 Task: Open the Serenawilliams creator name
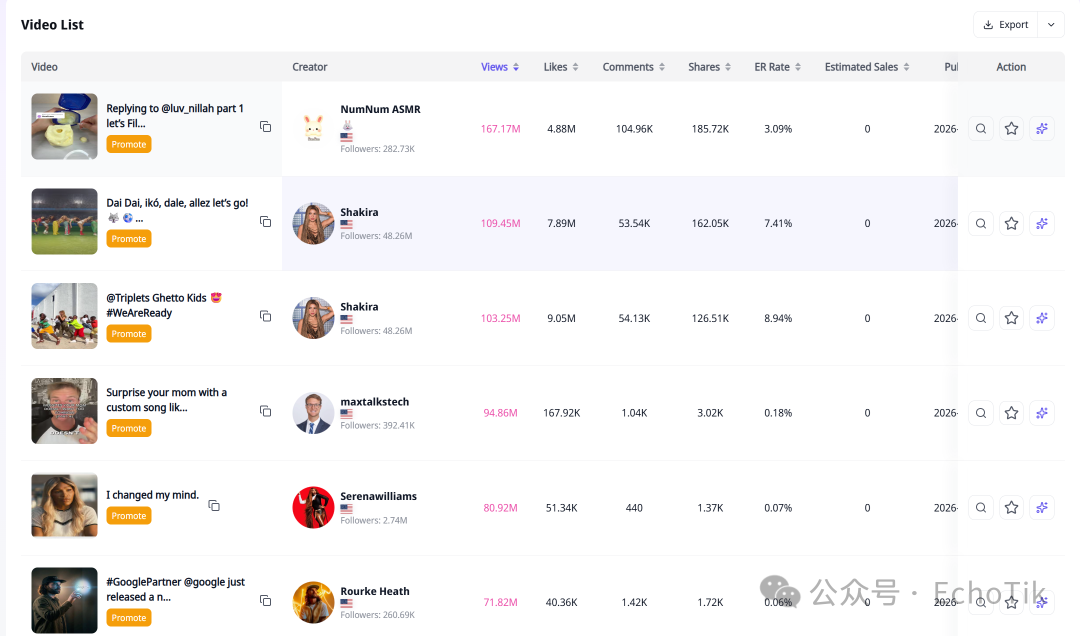pyautogui.click(x=378, y=496)
